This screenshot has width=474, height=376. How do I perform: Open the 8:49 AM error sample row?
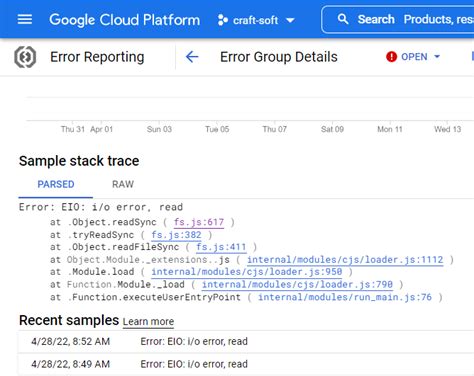point(246,364)
